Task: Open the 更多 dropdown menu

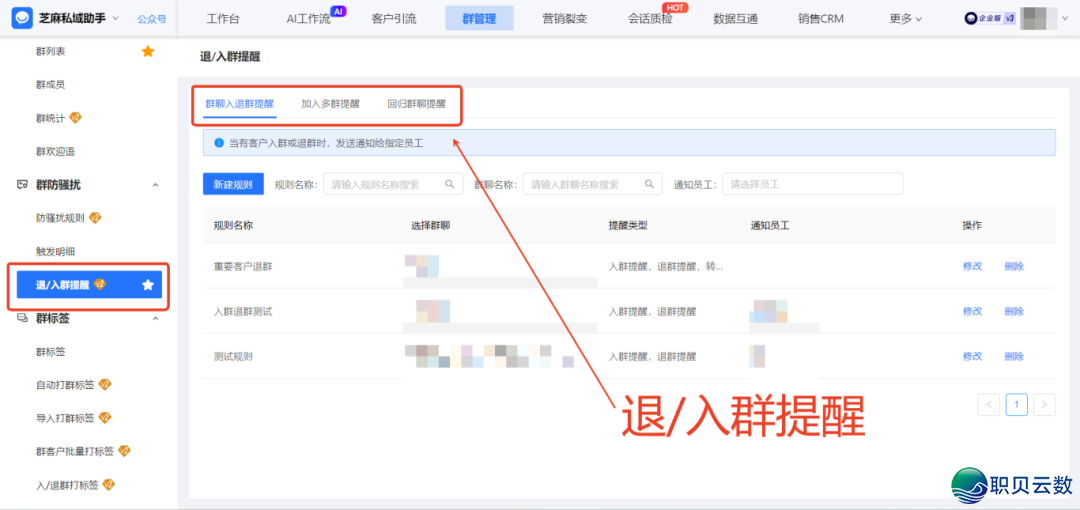Action: pyautogui.click(x=906, y=19)
